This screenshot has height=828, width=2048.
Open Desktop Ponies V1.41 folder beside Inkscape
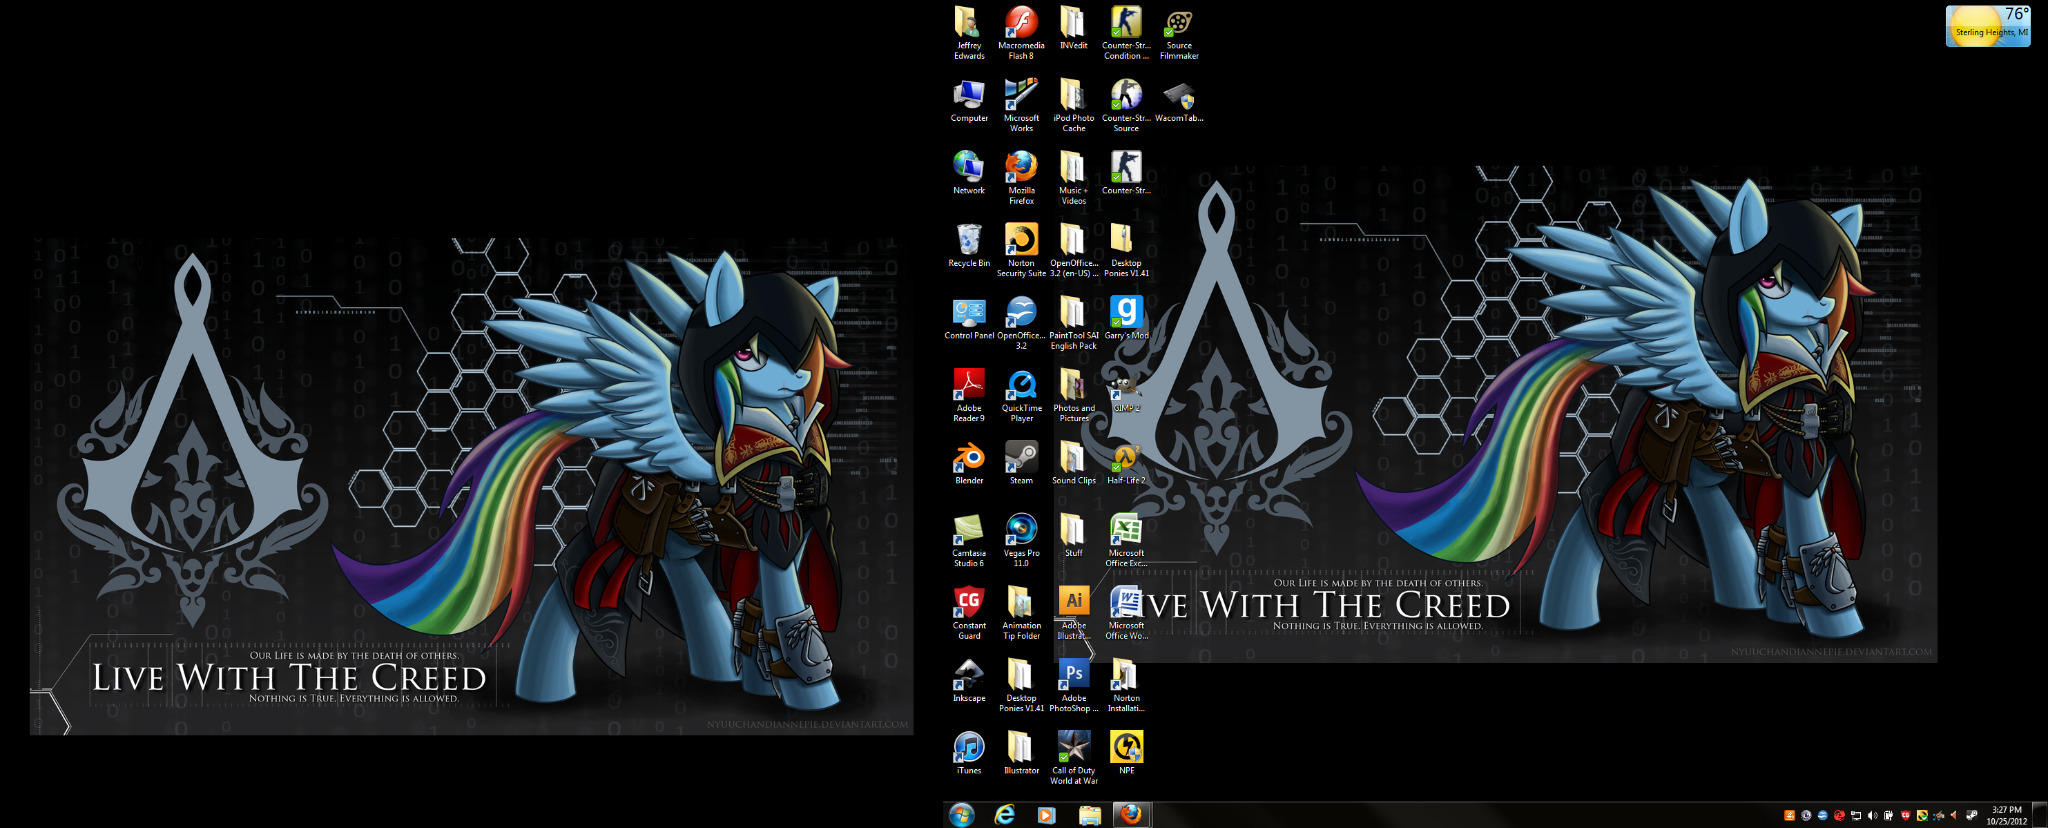coord(1021,686)
